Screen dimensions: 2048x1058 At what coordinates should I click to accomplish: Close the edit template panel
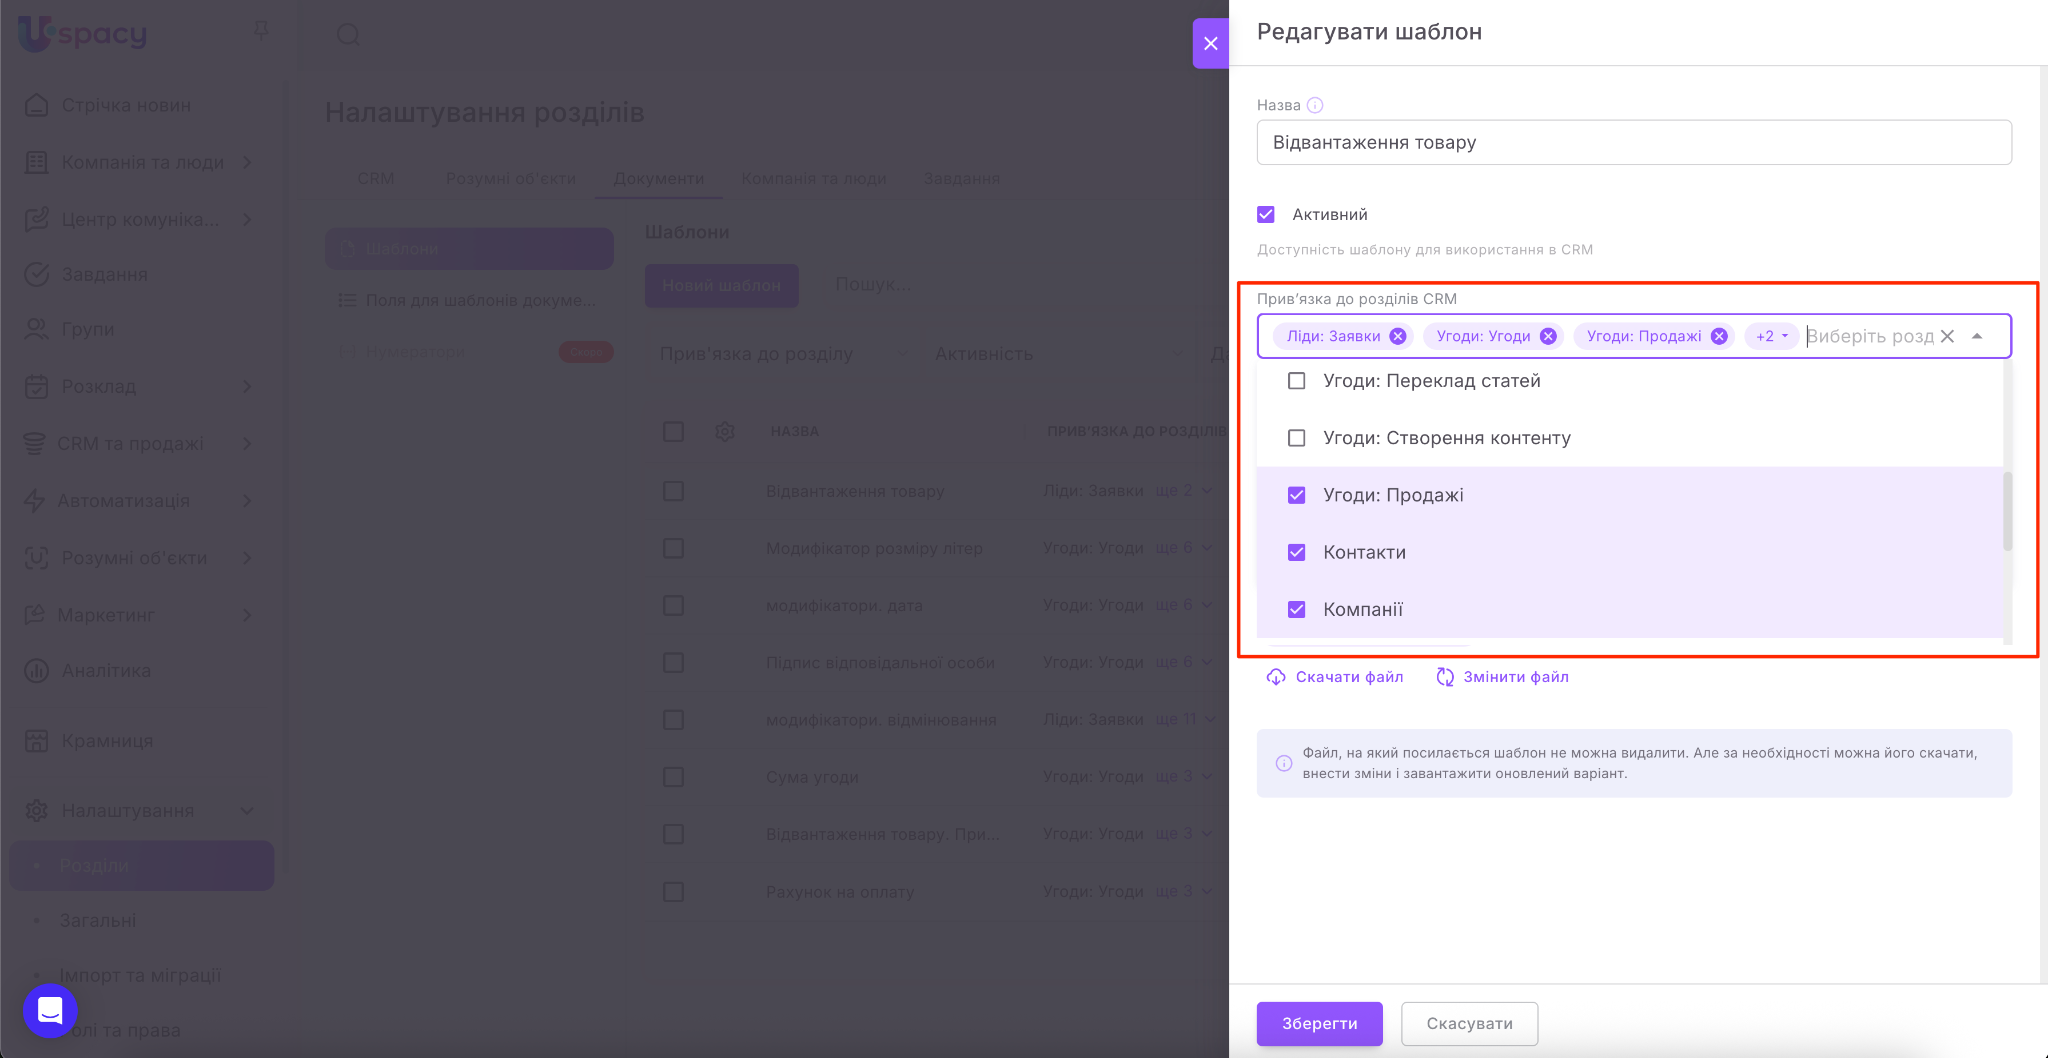[x=1210, y=43]
